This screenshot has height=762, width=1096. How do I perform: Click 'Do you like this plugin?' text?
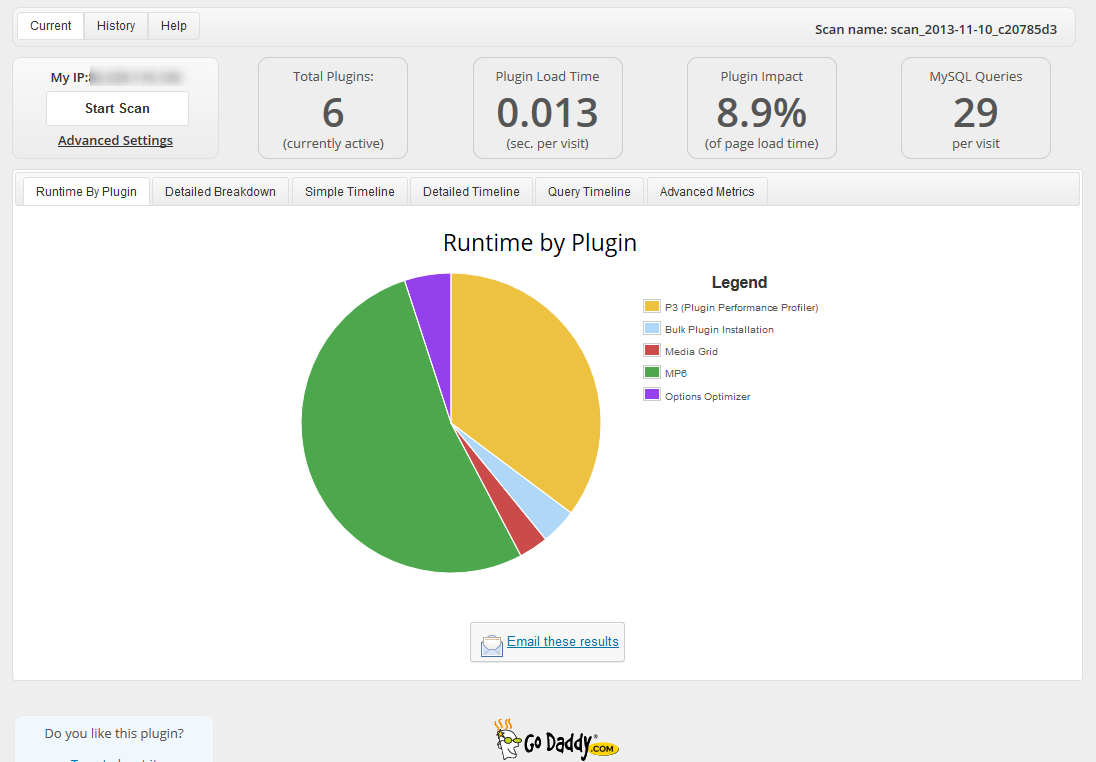[x=114, y=733]
